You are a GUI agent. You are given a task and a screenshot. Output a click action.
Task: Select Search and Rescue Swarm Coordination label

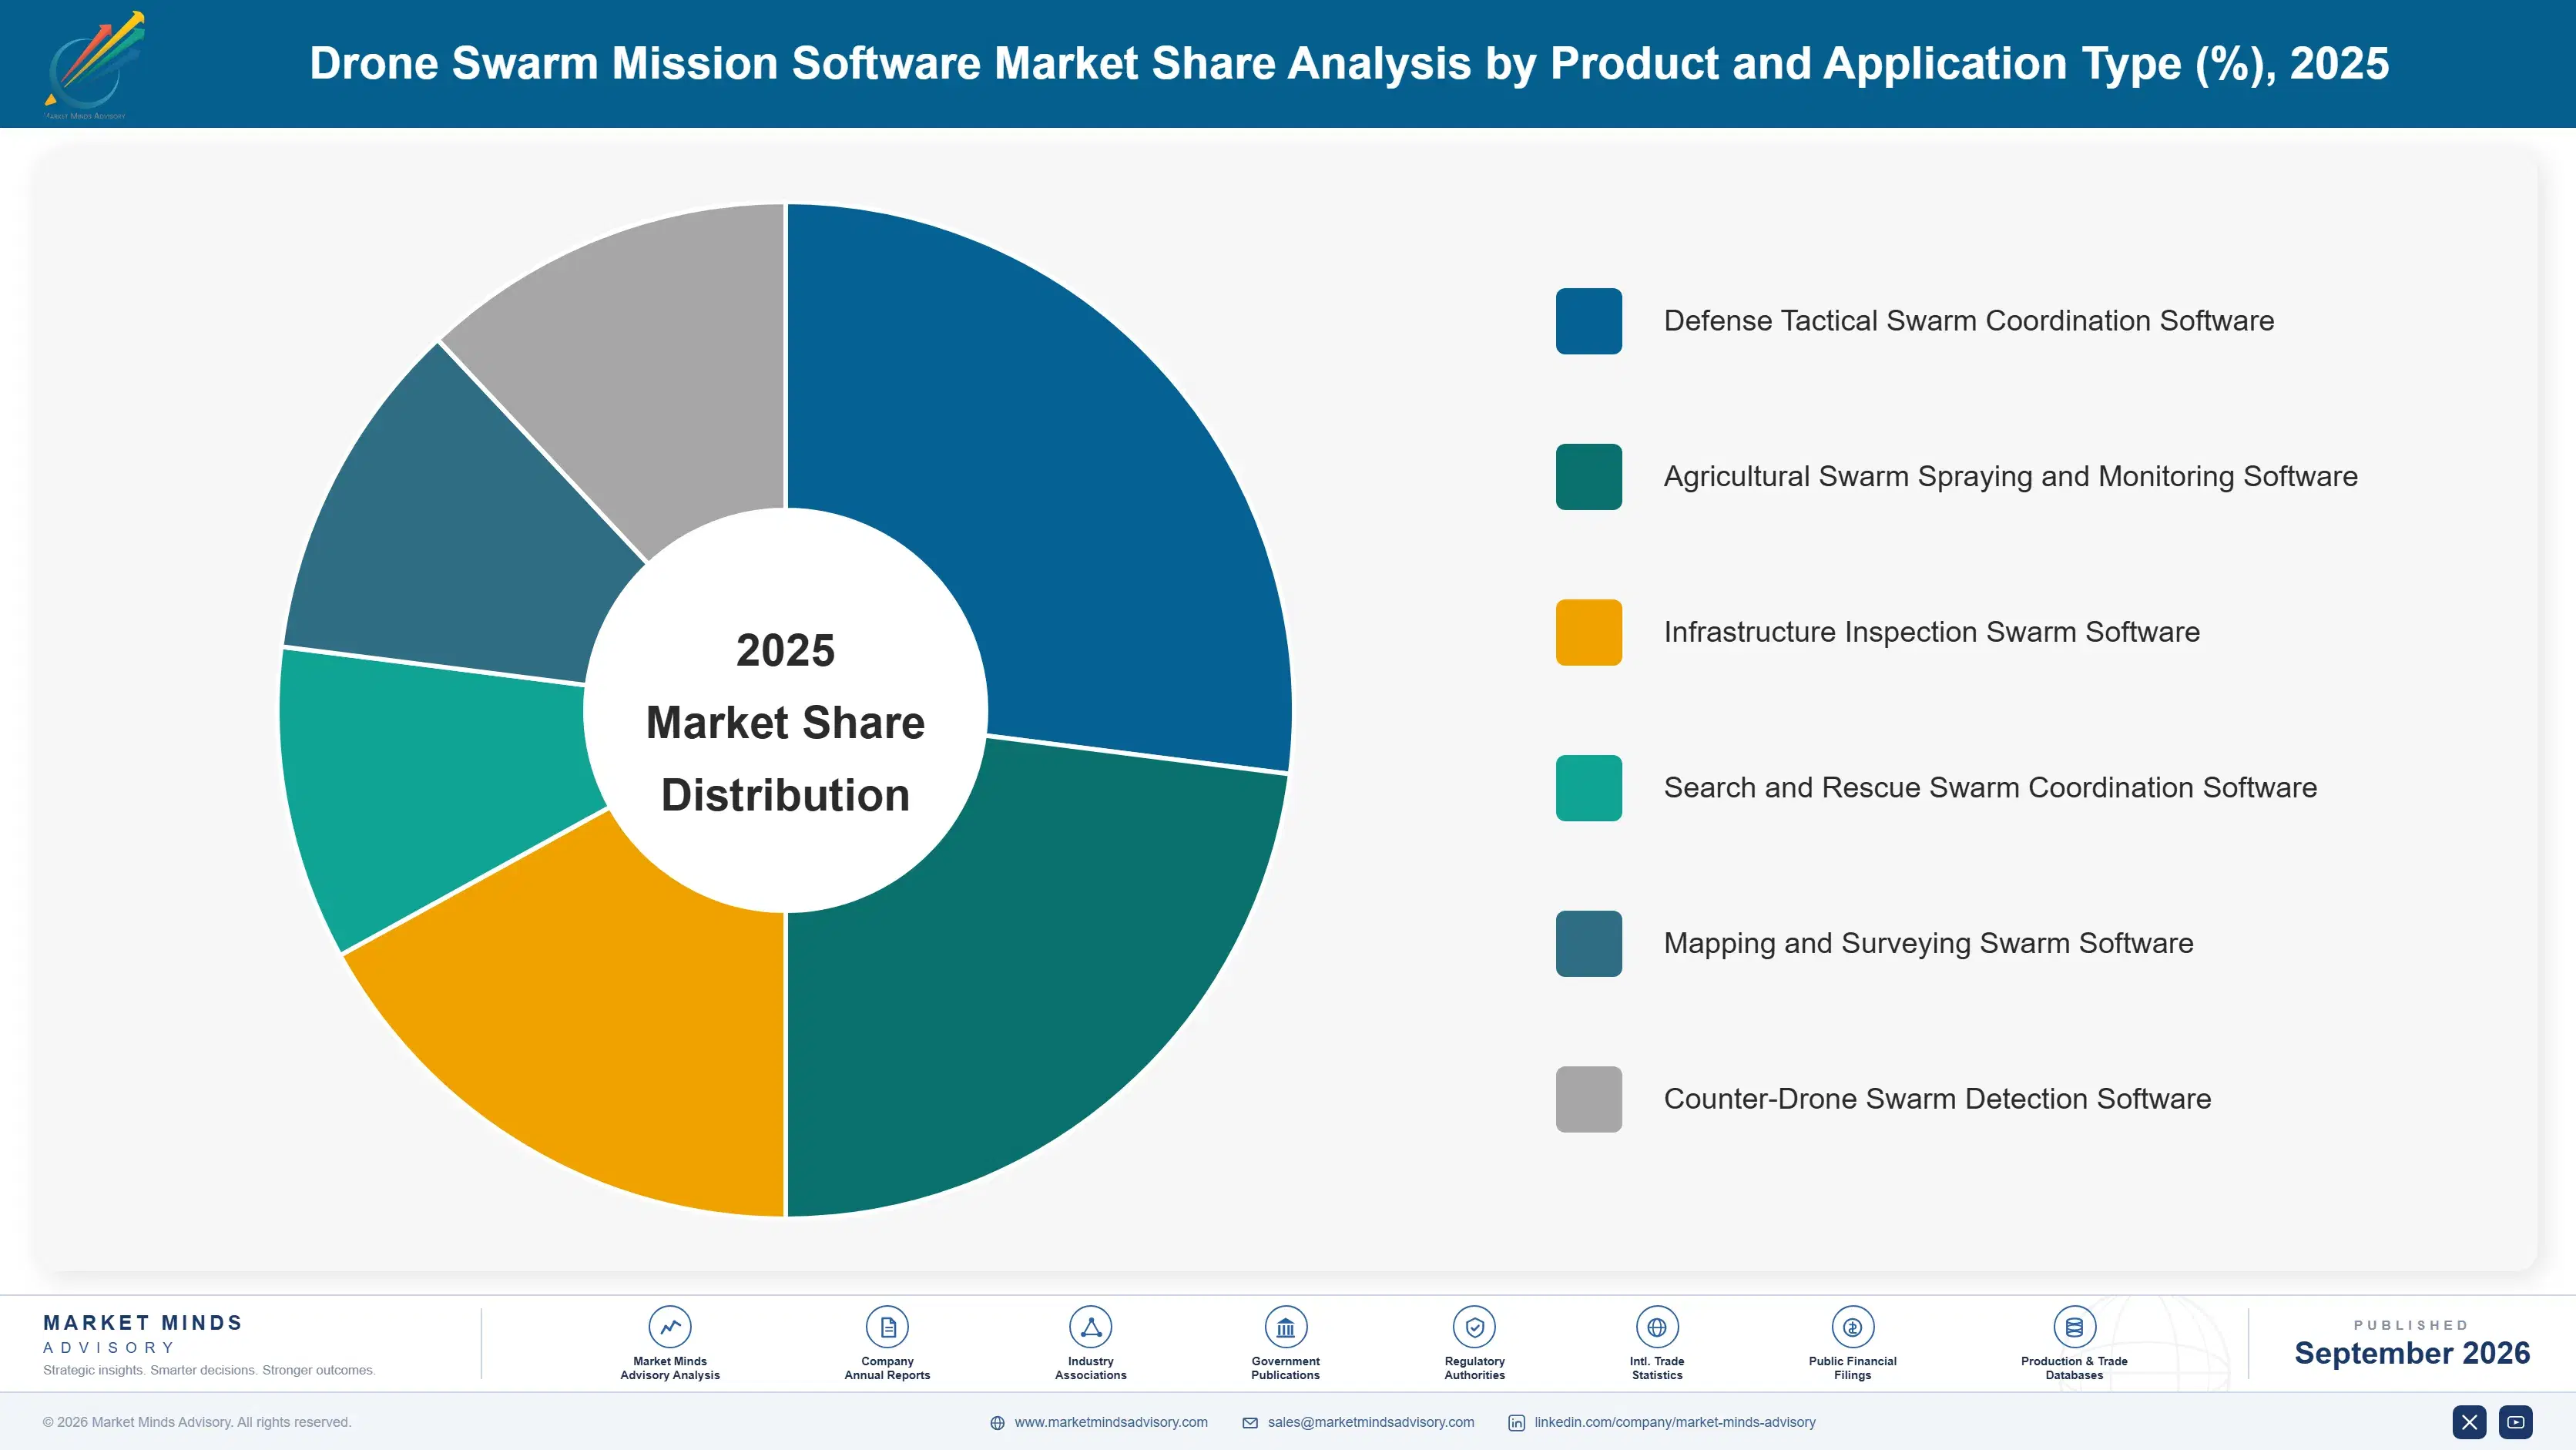click(1990, 788)
